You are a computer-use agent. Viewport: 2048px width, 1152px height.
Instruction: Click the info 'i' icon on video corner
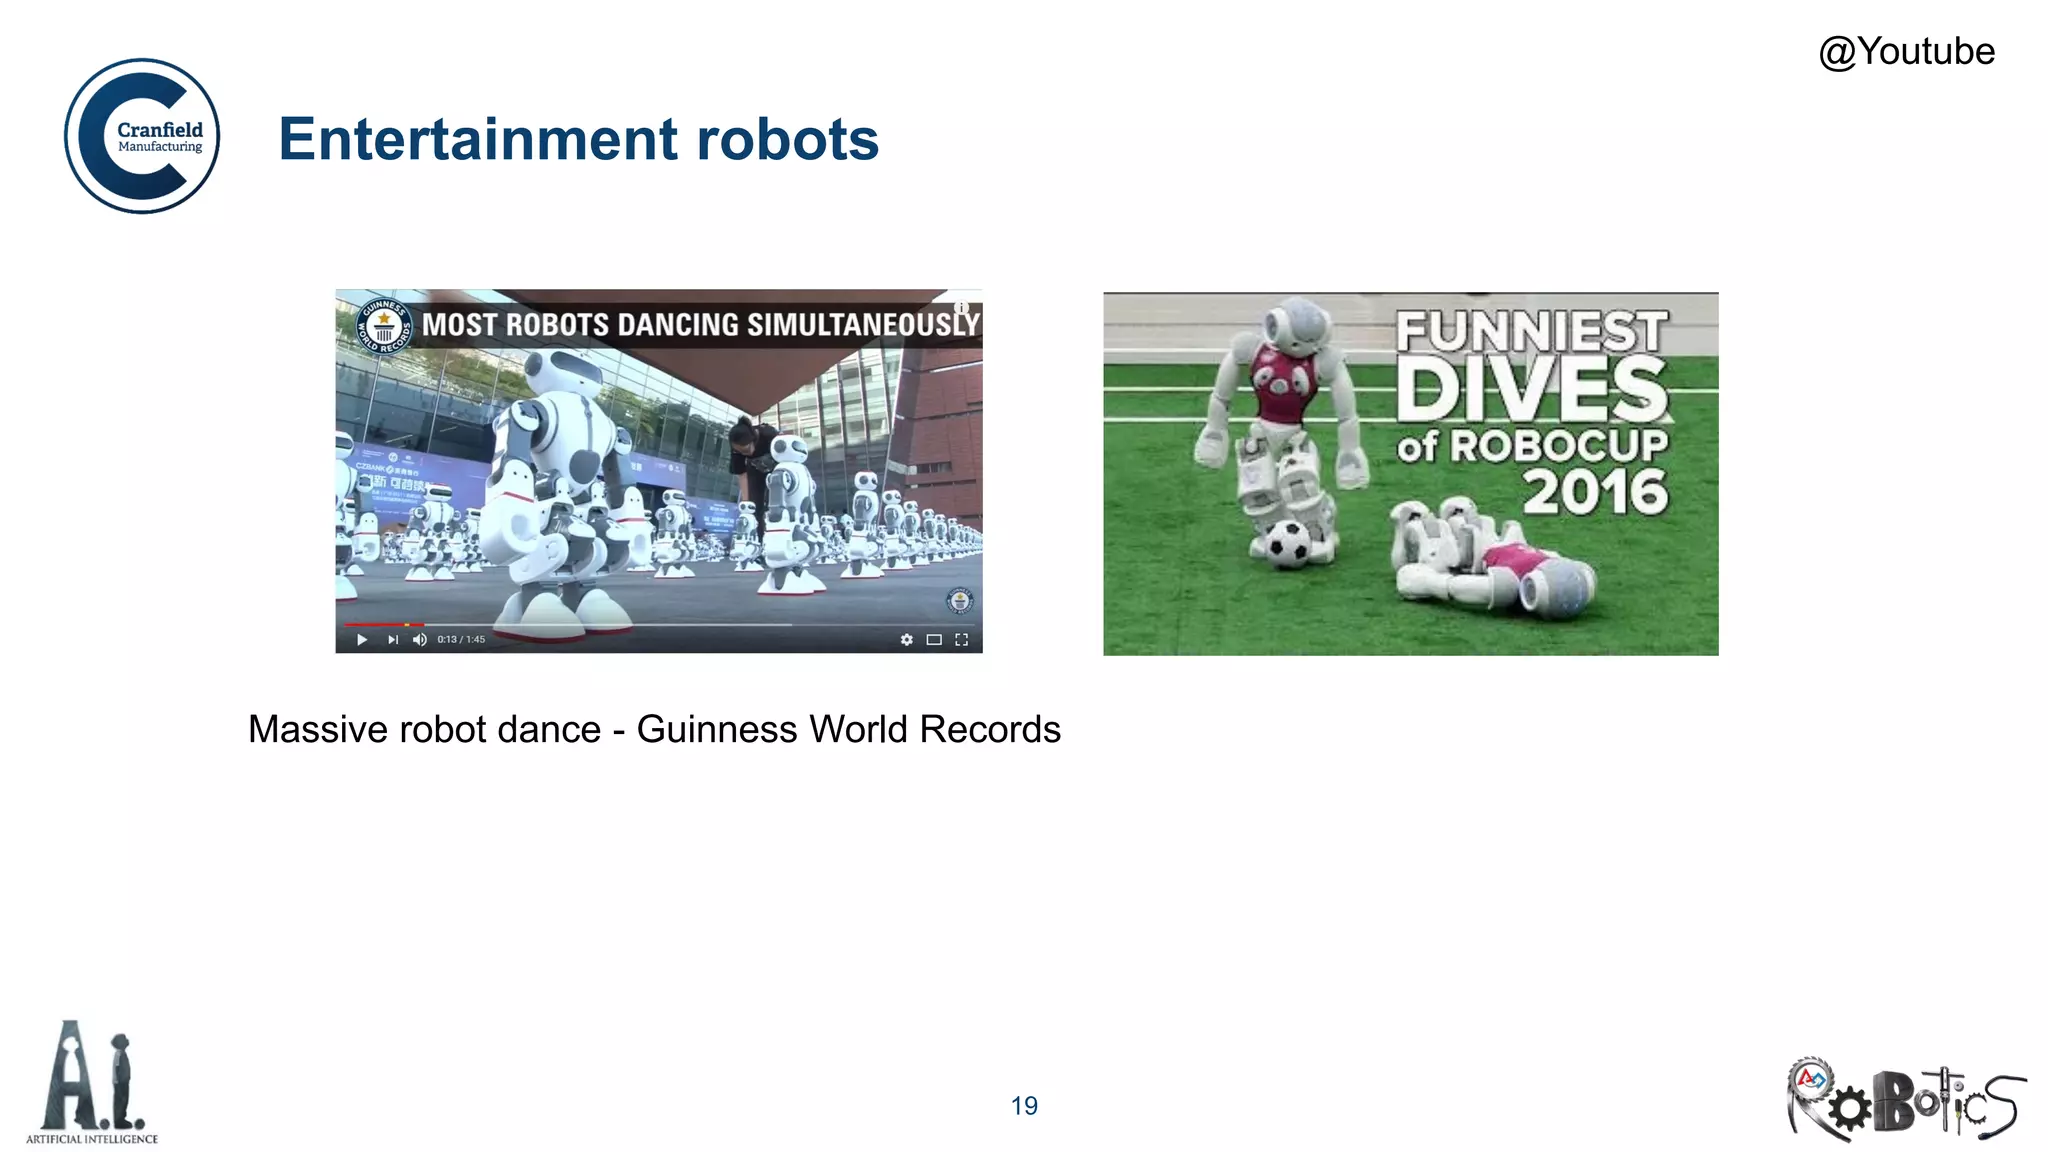click(x=961, y=308)
